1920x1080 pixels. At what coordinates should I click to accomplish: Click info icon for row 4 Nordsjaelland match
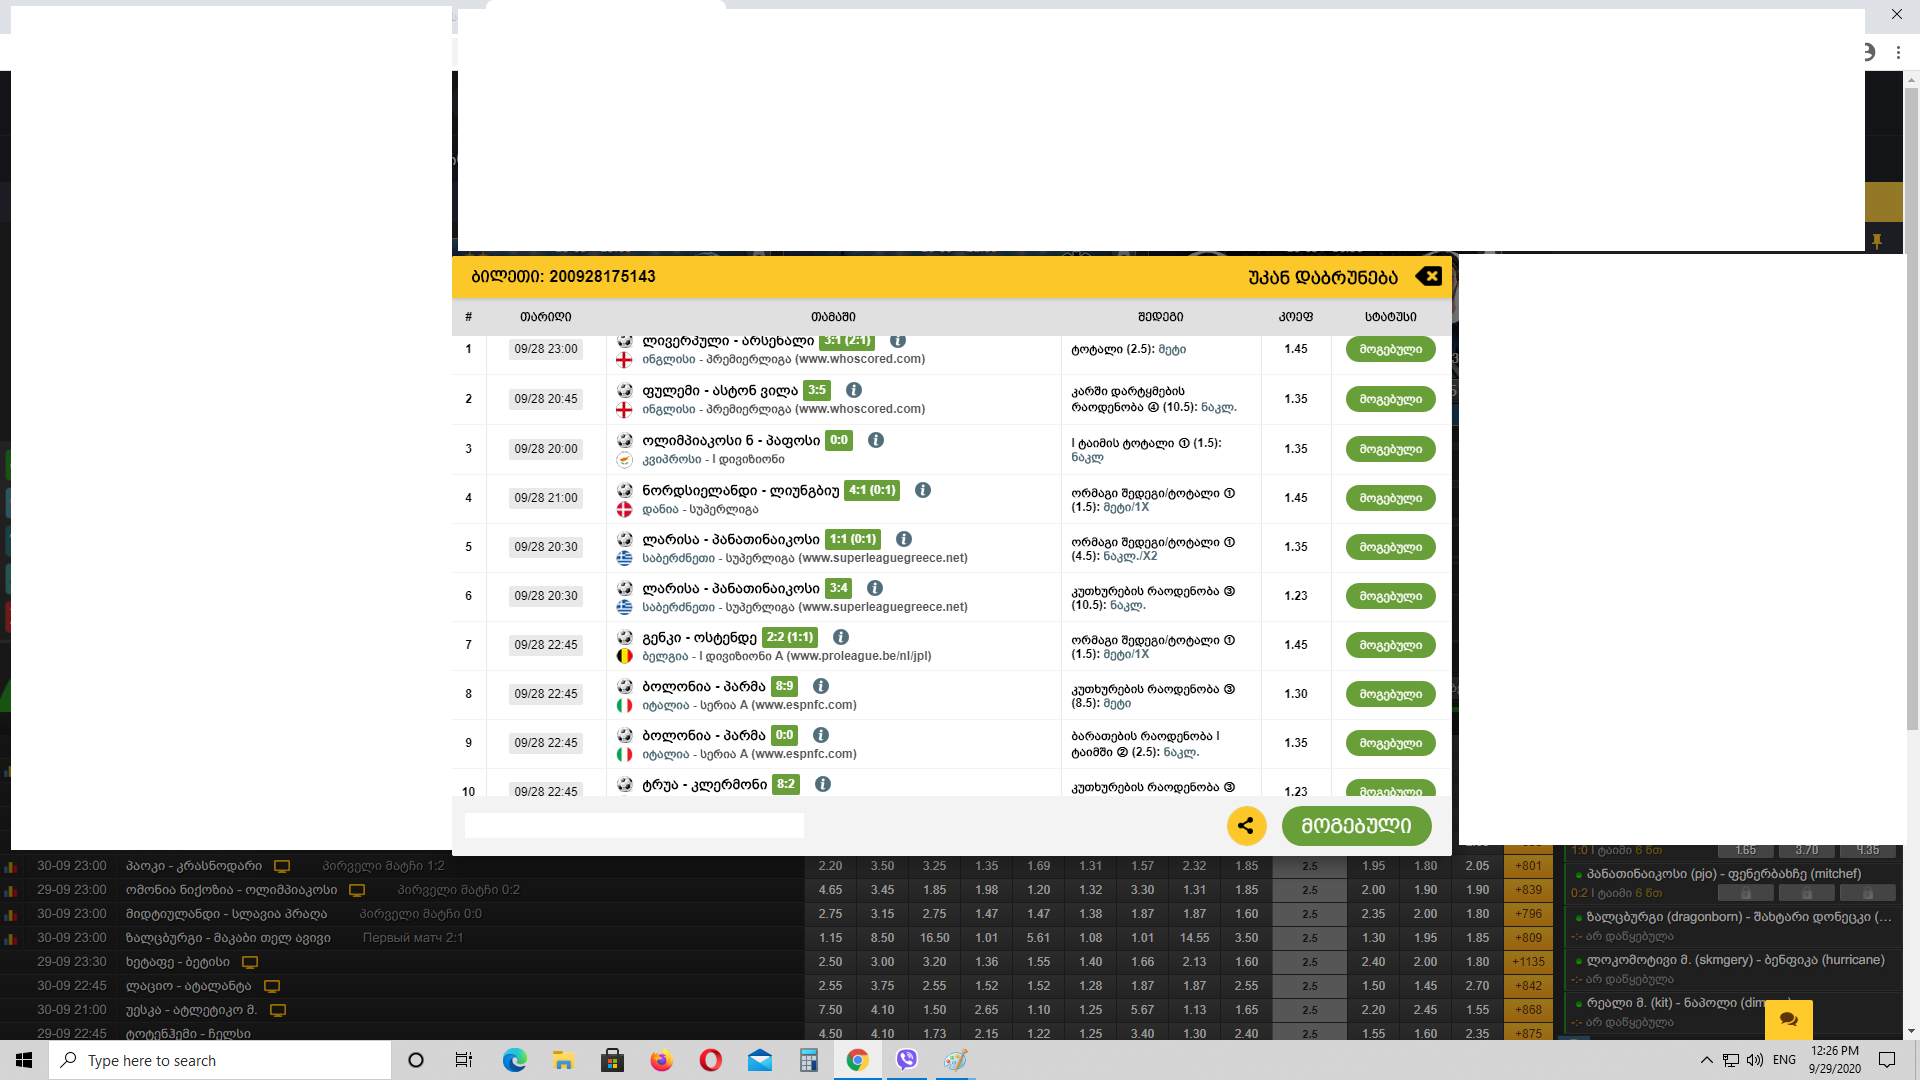pyautogui.click(x=923, y=490)
